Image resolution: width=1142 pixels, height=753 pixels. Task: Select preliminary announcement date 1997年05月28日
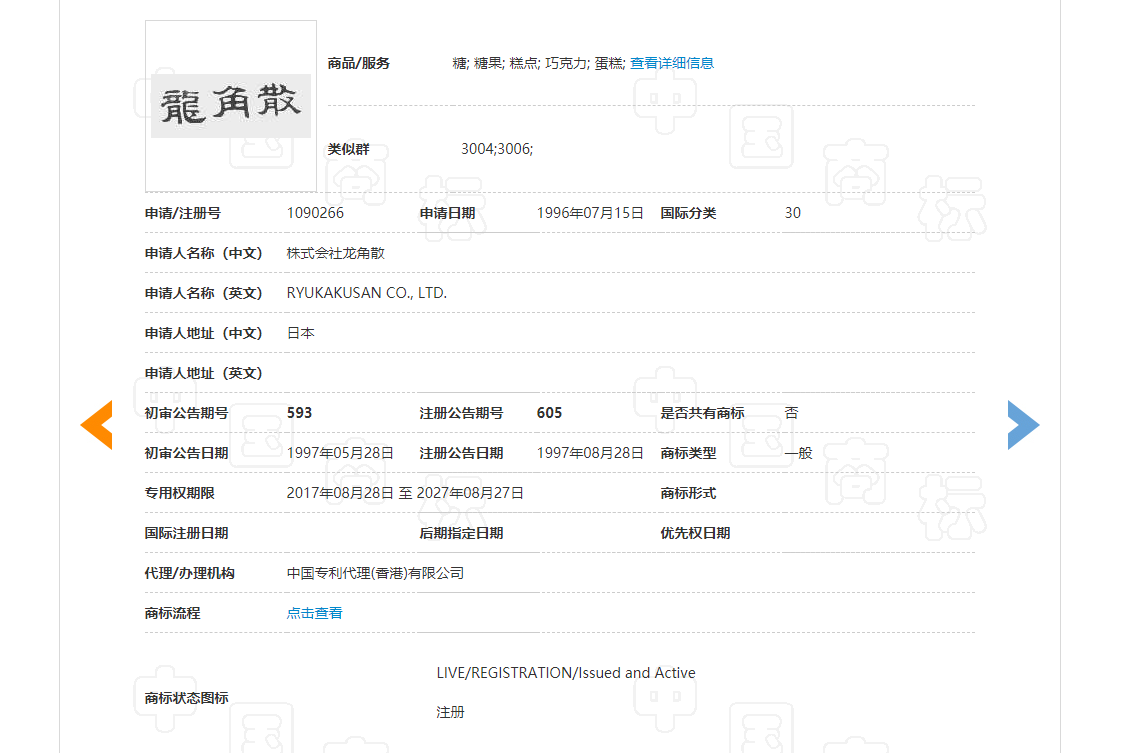340,453
